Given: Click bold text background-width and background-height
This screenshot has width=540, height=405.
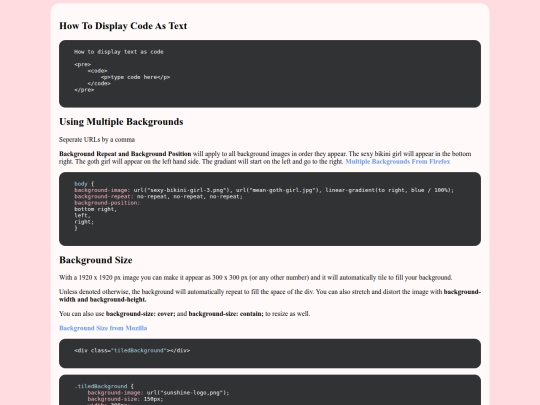Looking at the screenshot, I should pyautogui.click(x=270, y=295).
